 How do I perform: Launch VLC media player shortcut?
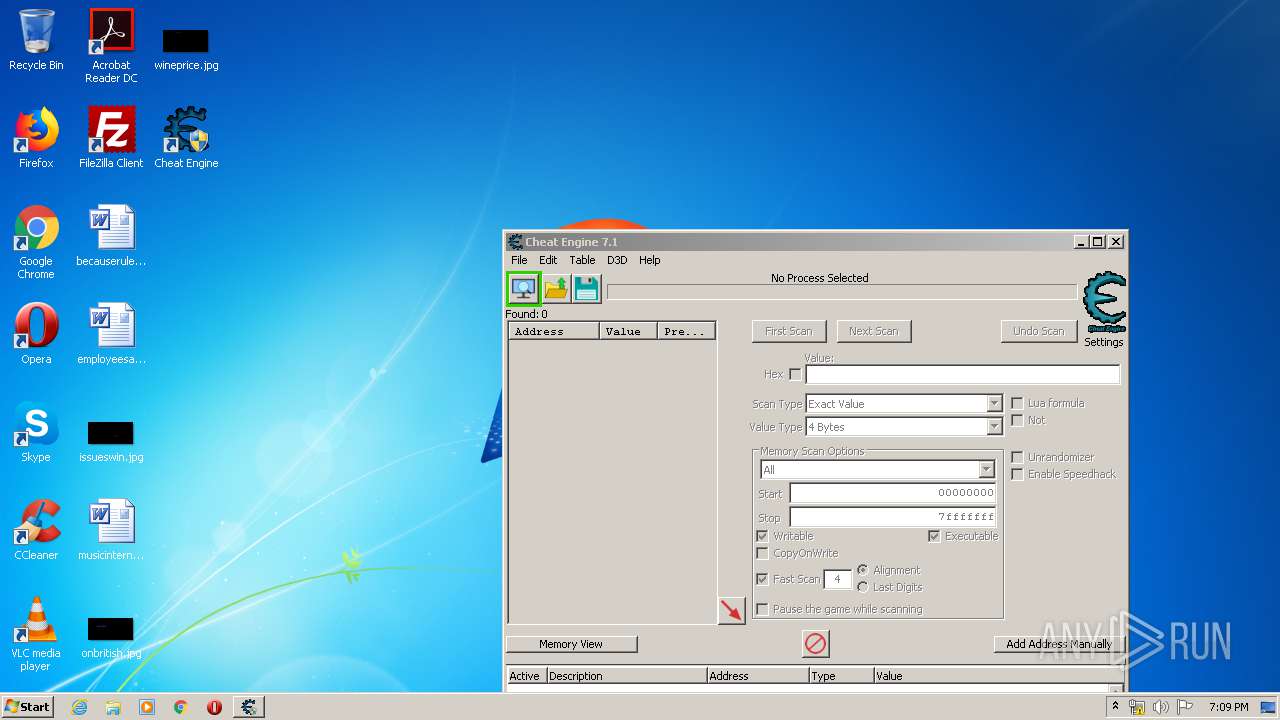point(36,634)
